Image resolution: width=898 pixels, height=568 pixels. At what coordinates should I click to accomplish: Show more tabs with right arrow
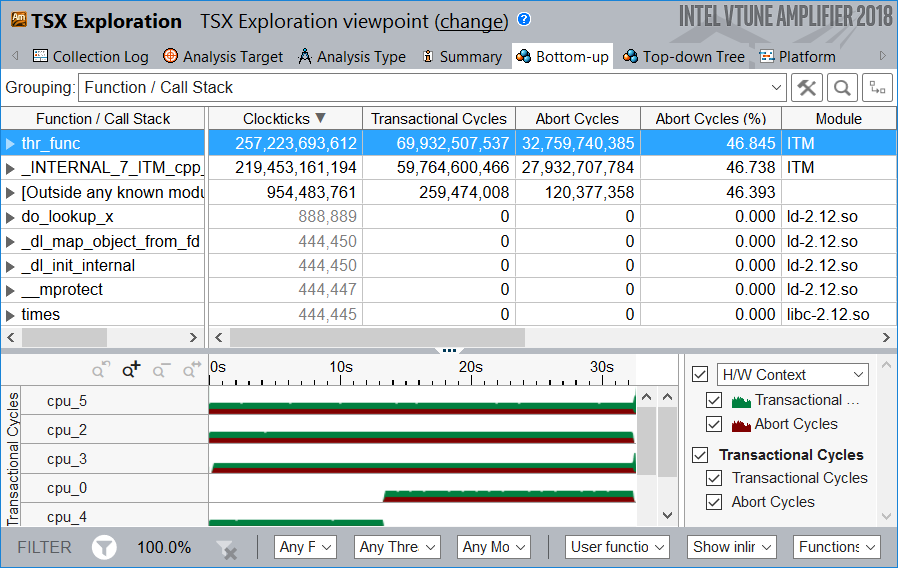tap(883, 56)
